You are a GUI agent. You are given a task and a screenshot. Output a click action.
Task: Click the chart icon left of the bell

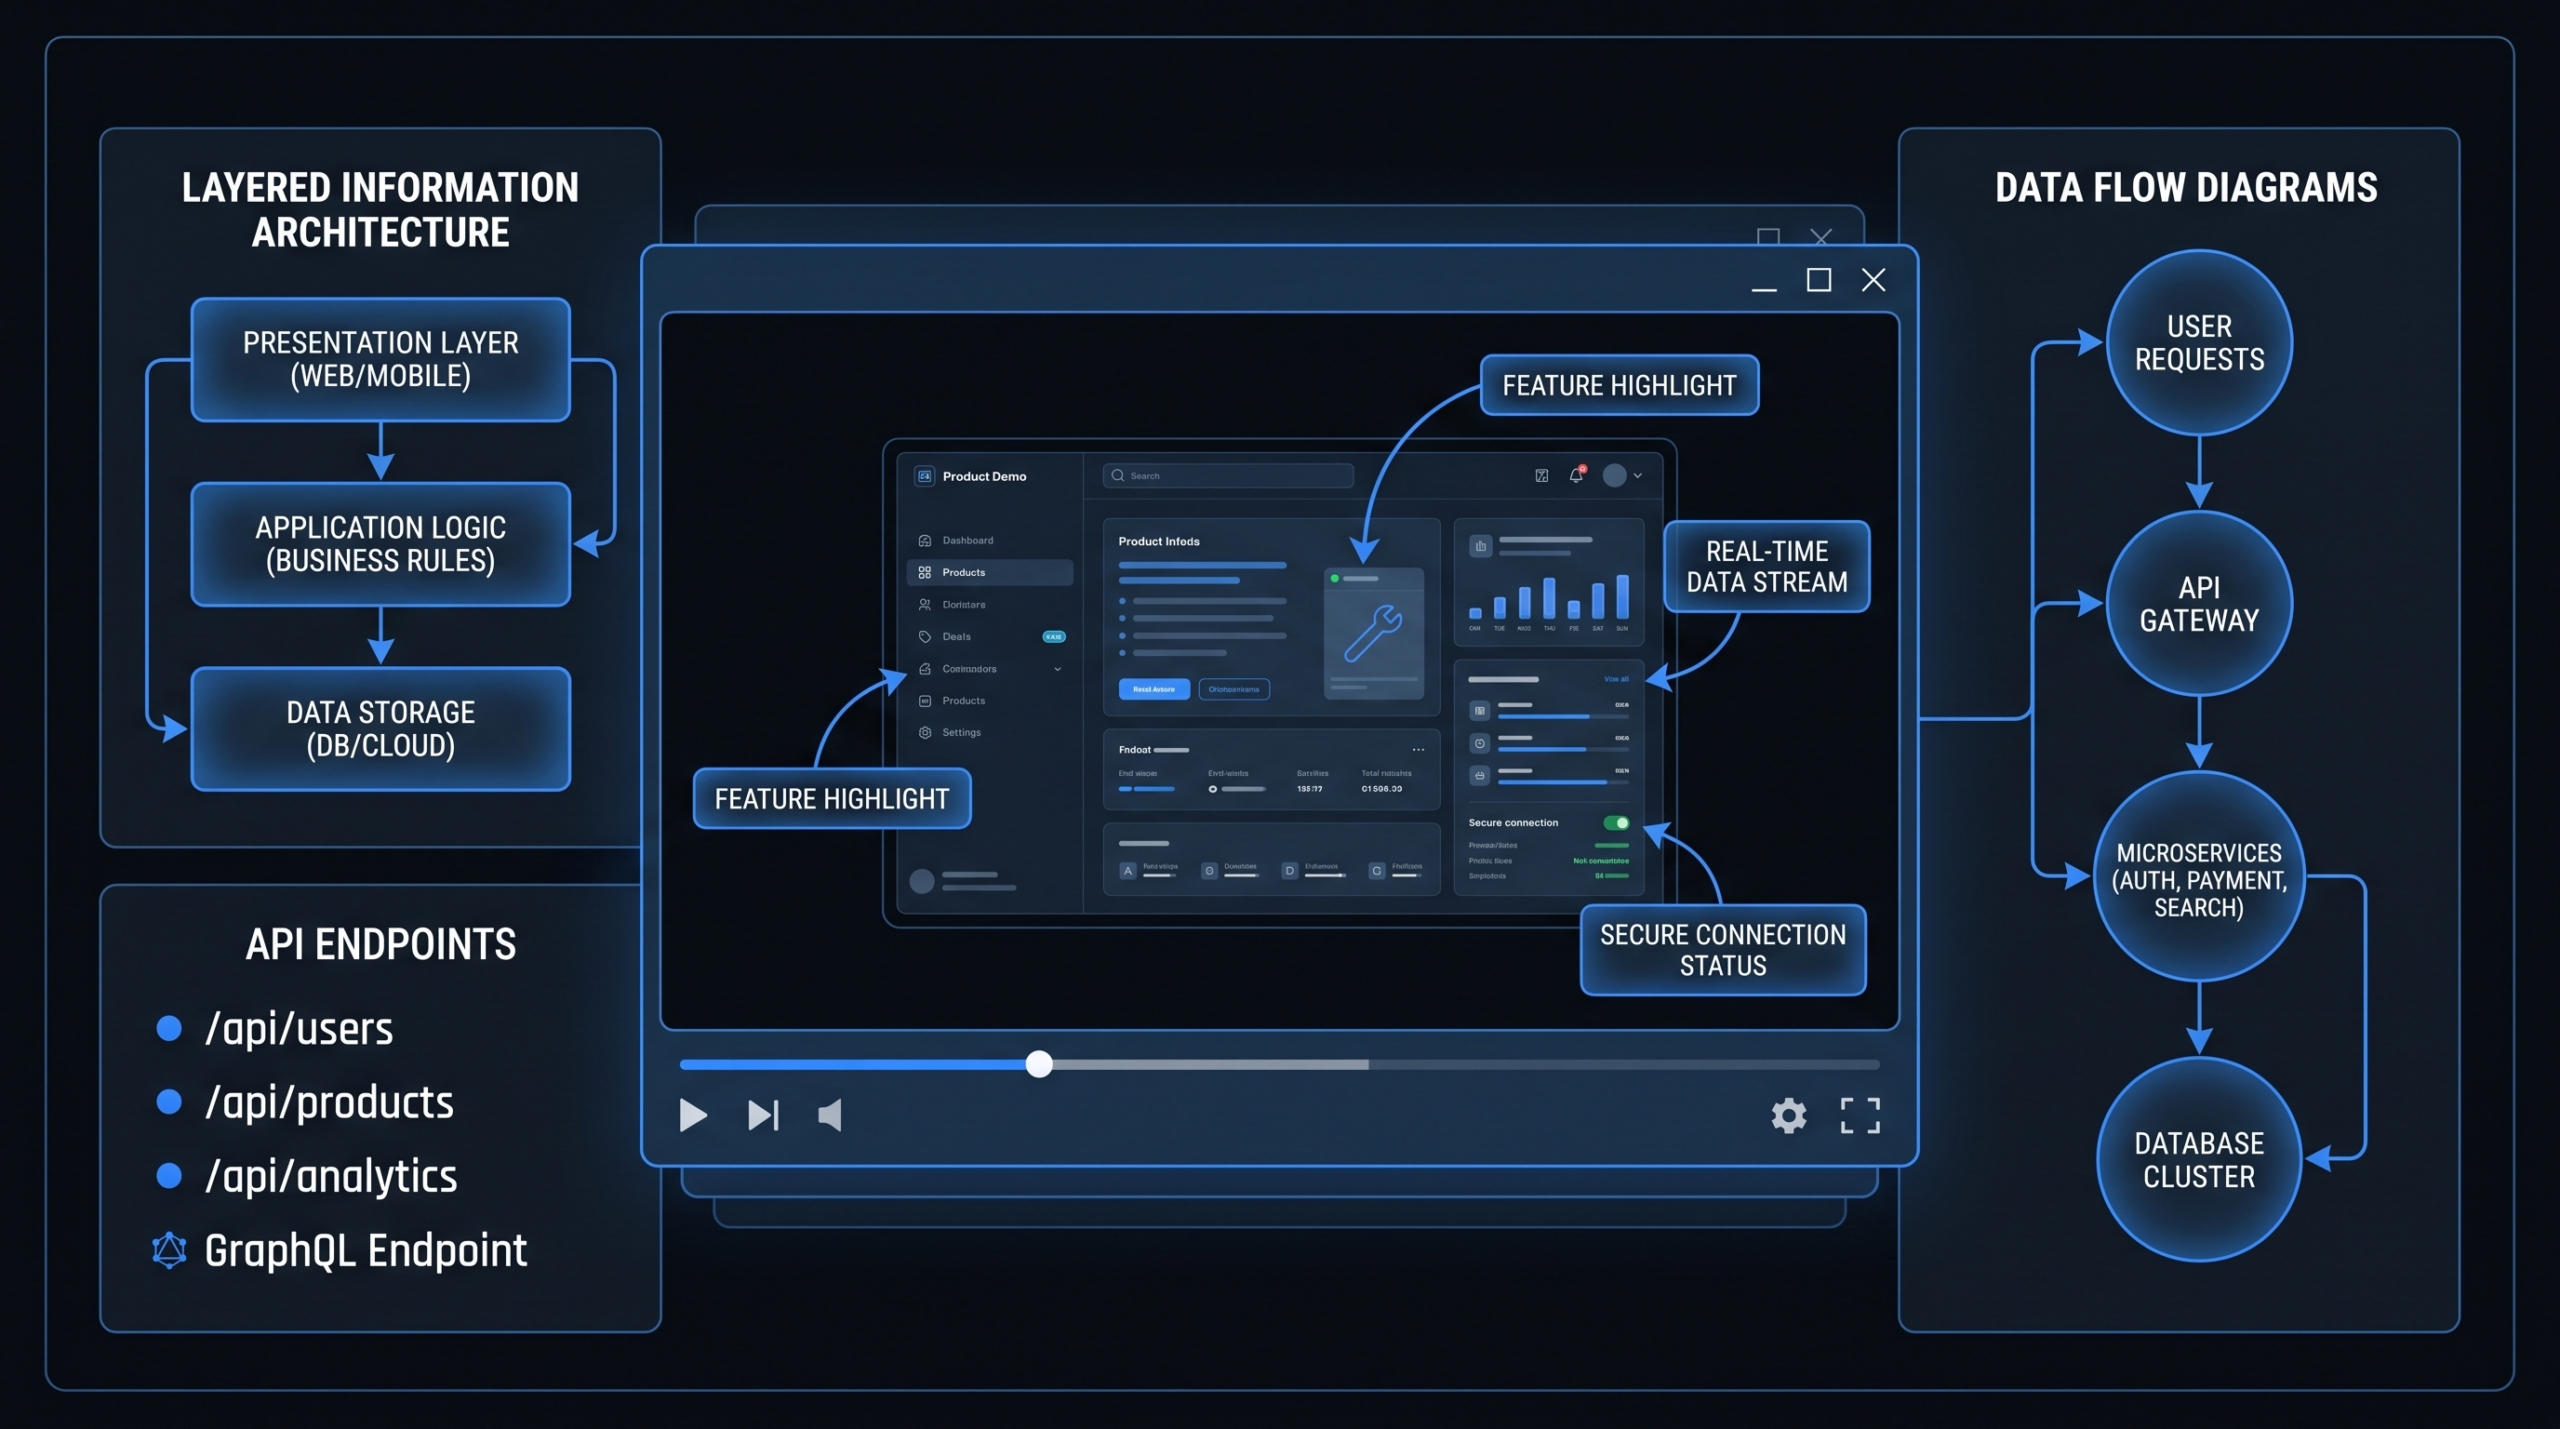(x=1542, y=476)
